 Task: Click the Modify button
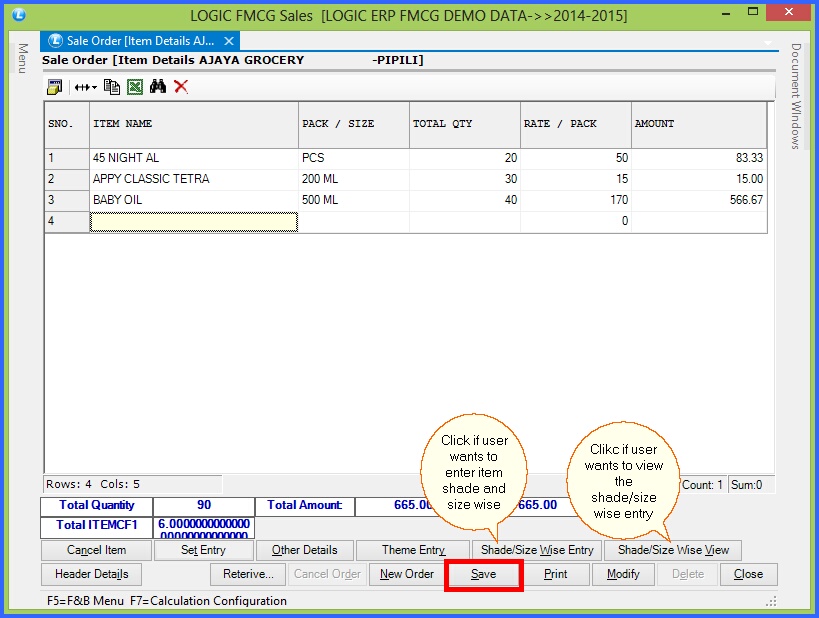click(x=623, y=574)
